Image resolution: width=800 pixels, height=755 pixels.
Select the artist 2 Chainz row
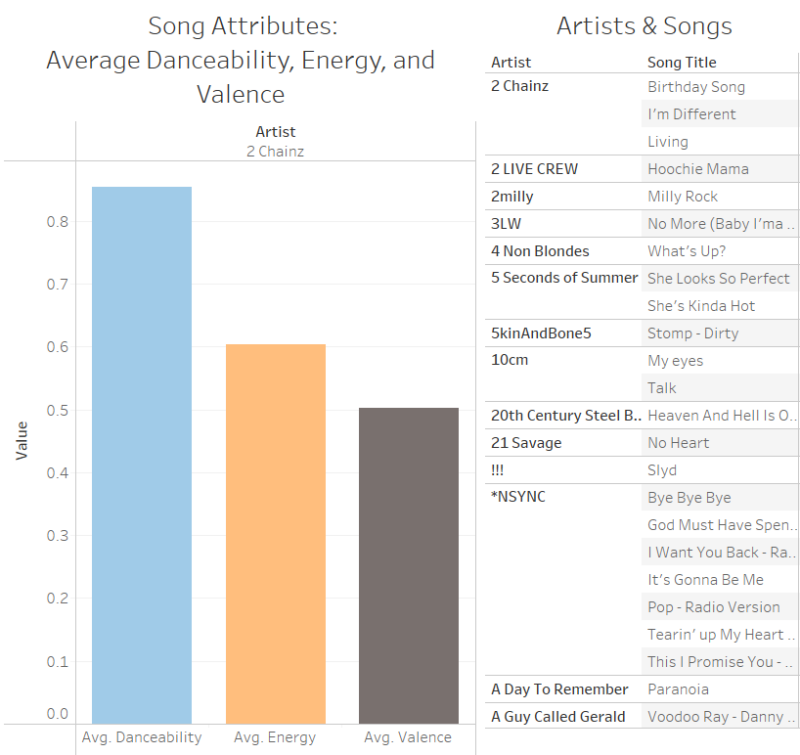pyautogui.click(x=520, y=87)
